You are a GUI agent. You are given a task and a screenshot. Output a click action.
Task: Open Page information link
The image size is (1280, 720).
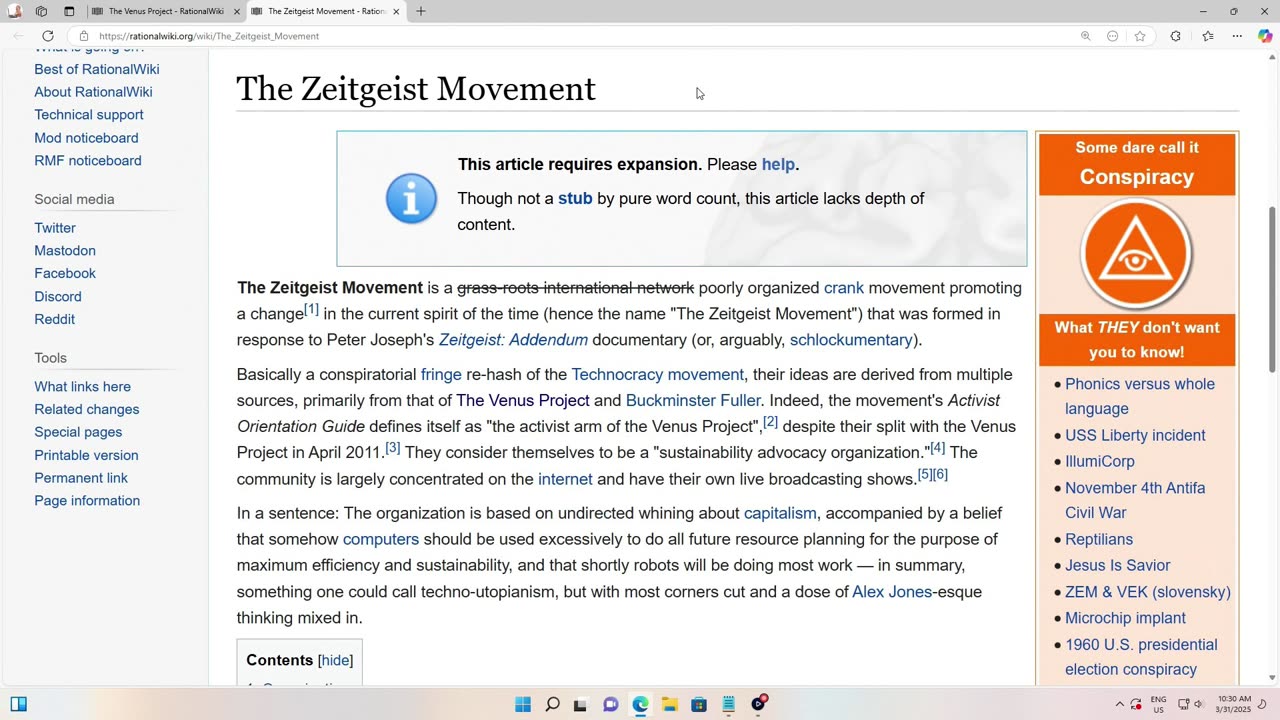point(87,501)
